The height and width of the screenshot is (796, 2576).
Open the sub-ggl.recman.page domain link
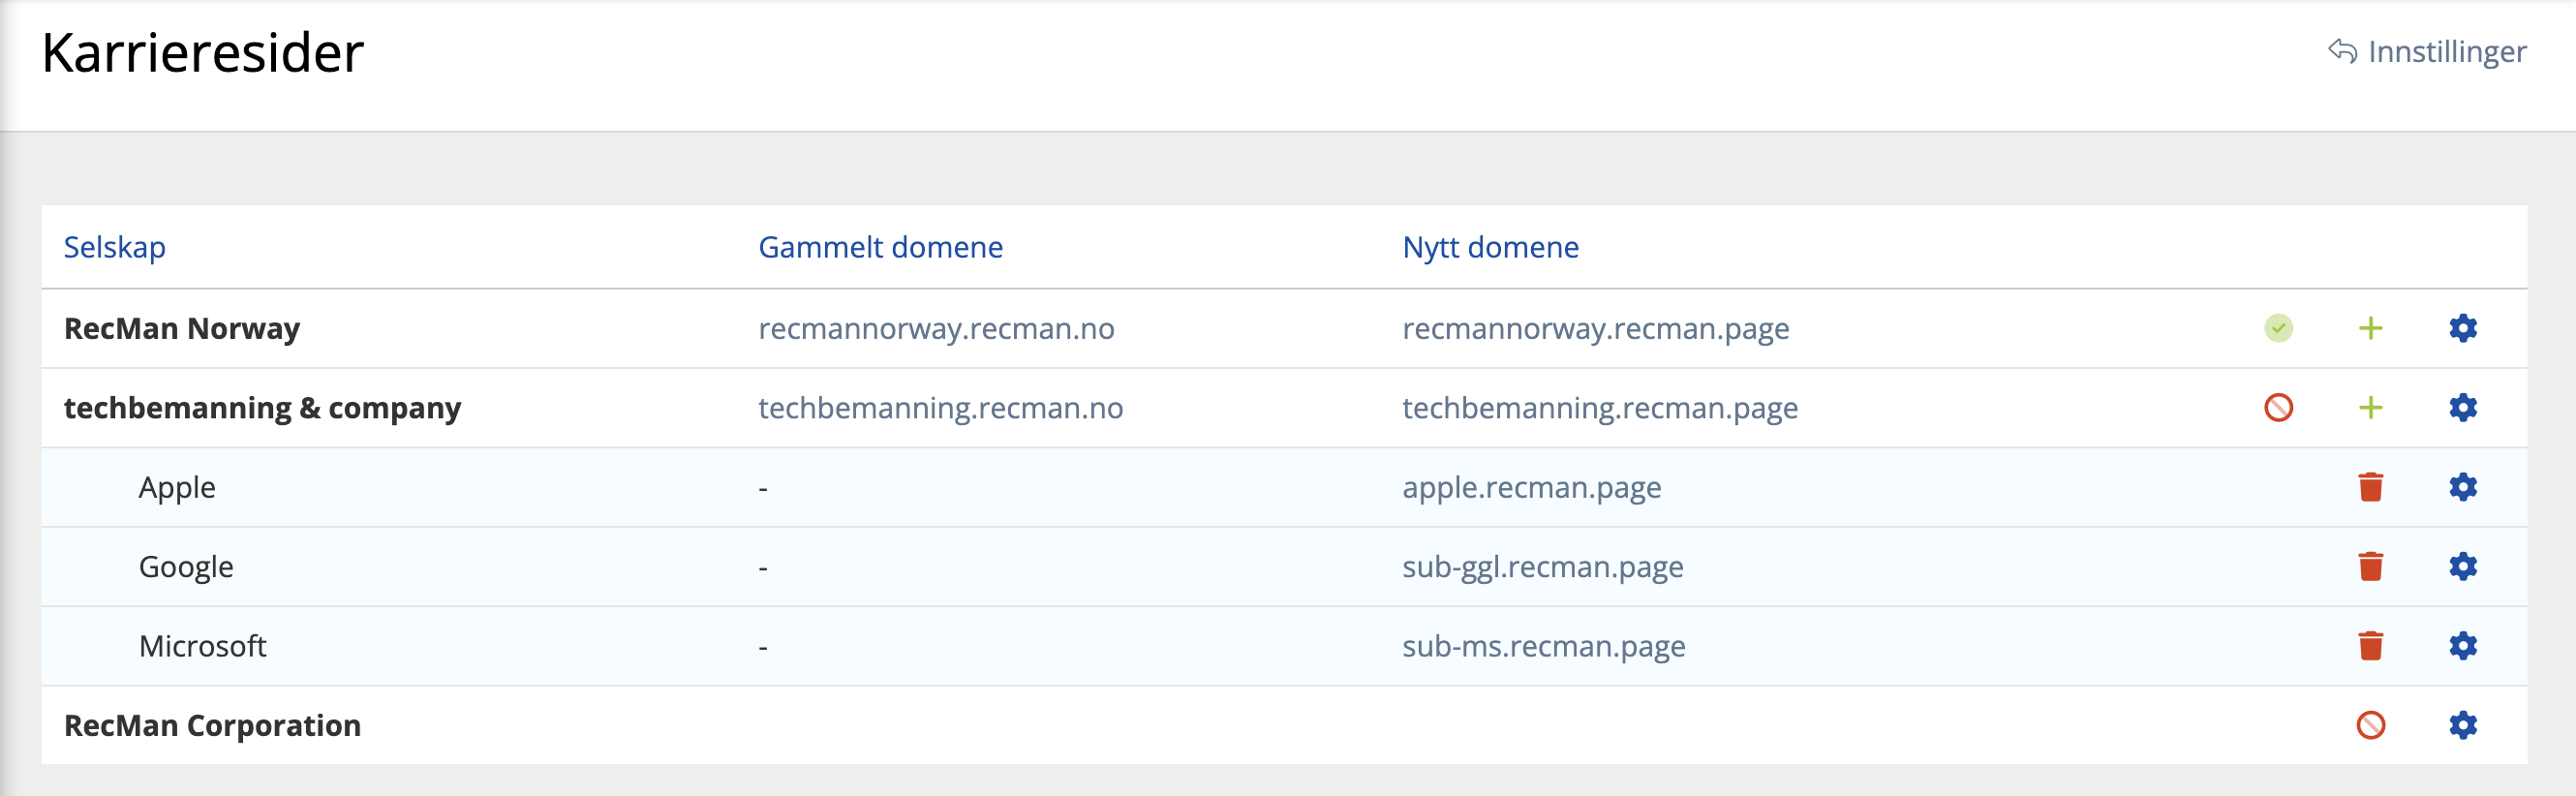[x=1542, y=567]
